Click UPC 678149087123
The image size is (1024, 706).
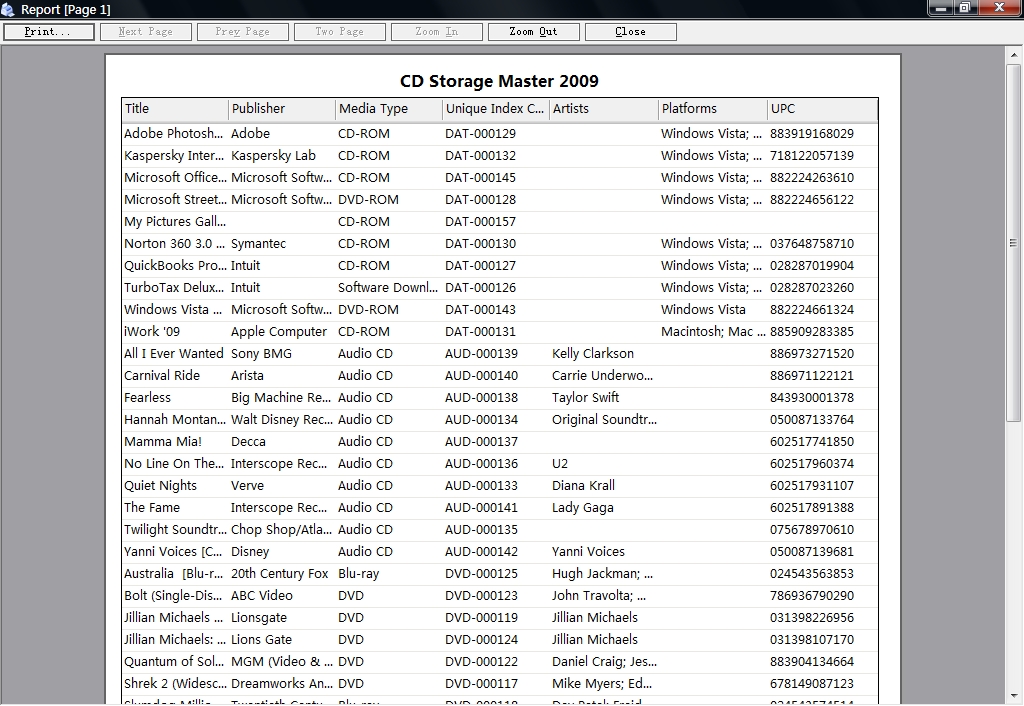pyautogui.click(x=811, y=684)
